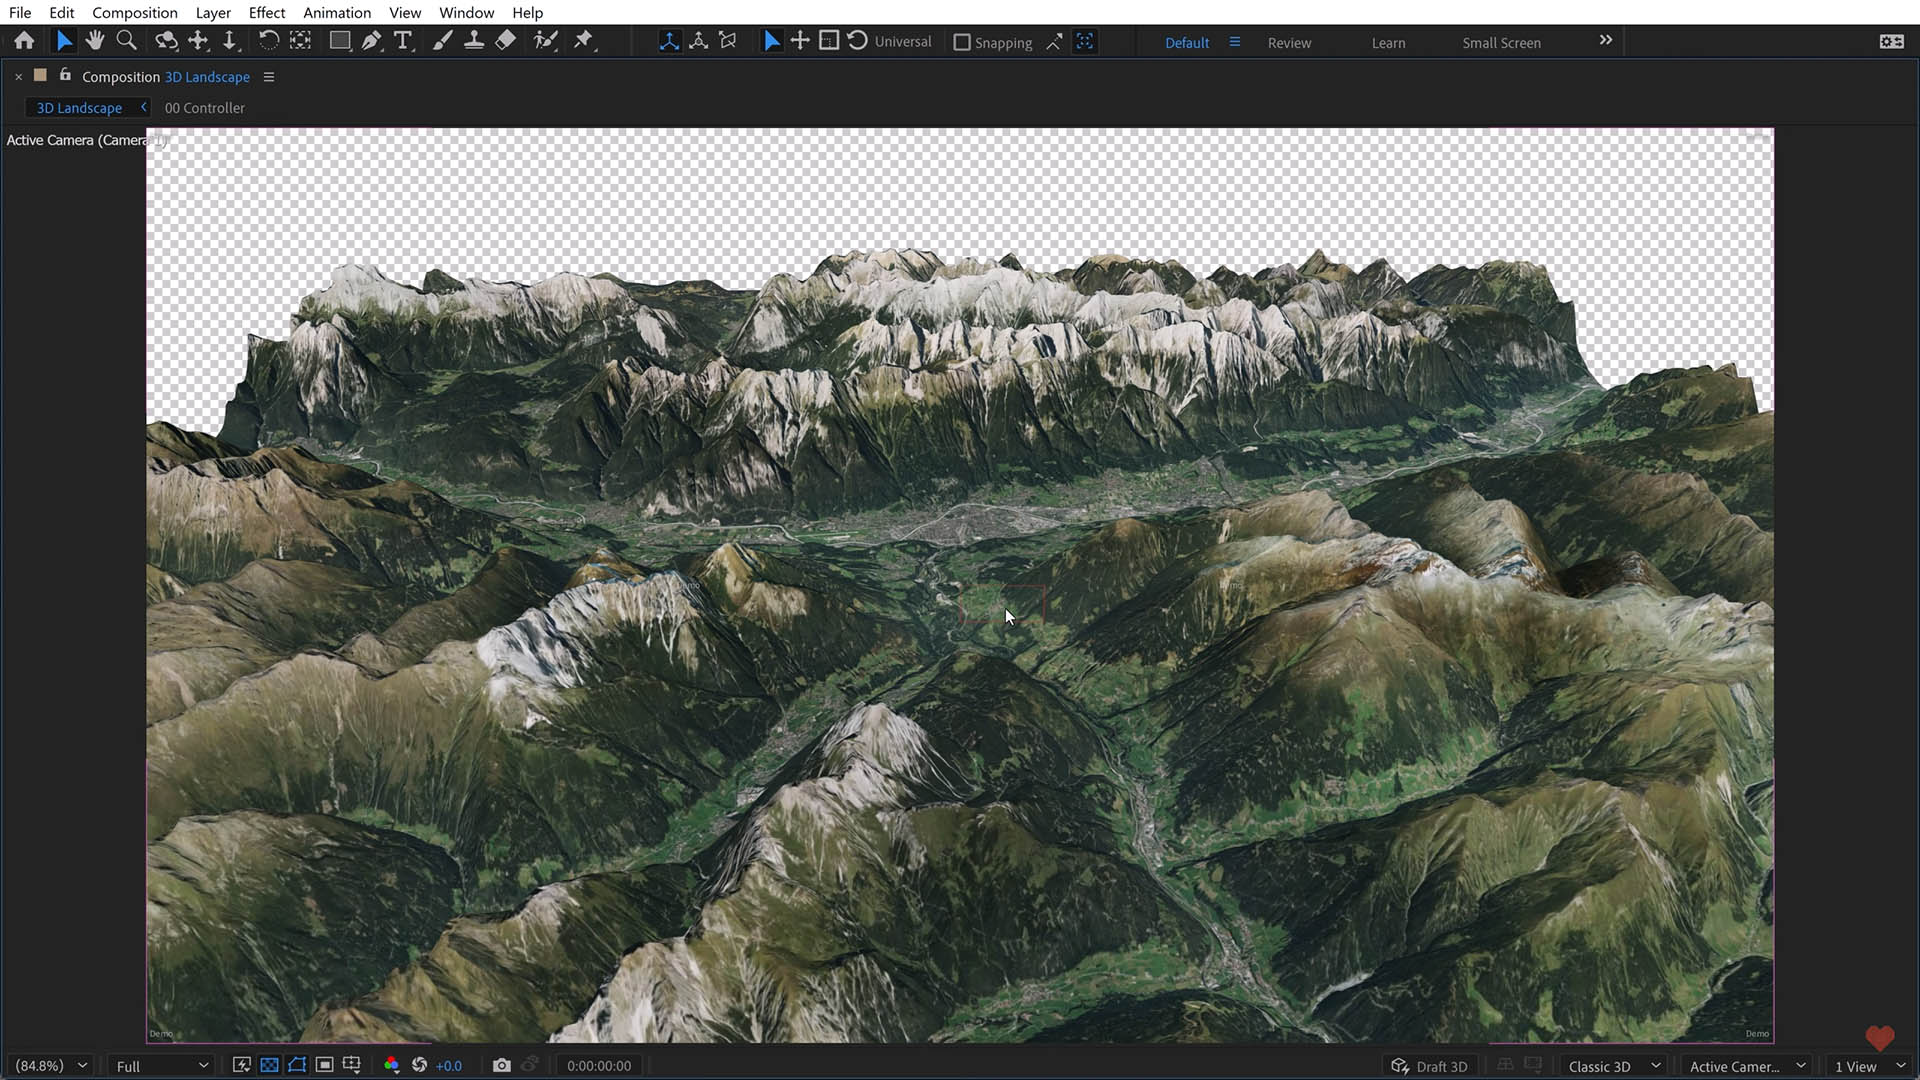Open the magnification ratio dropdown
The image size is (1920, 1080).
[x=50, y=1065]
